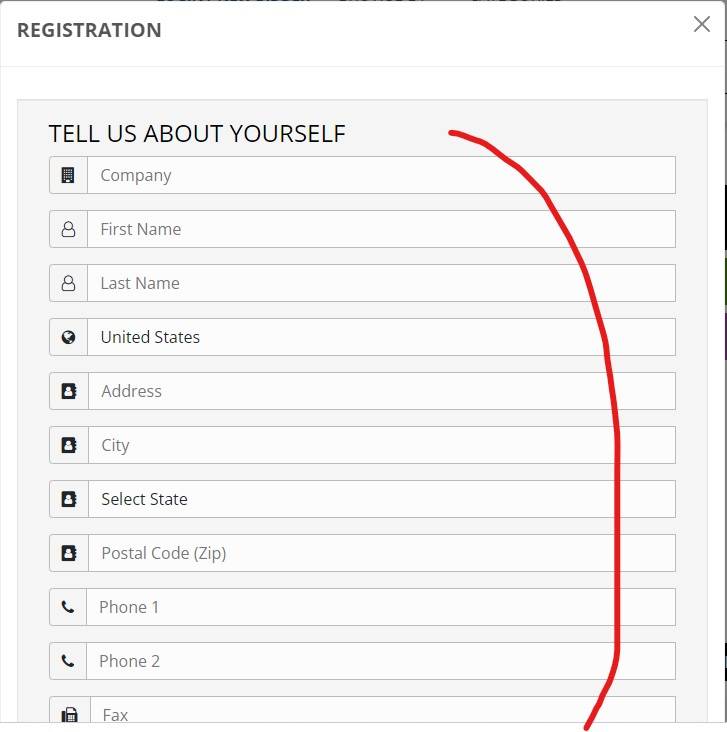Click the handset icon beside Phone 2
Viewport: 727px width, 732px height.
[68, 661]
